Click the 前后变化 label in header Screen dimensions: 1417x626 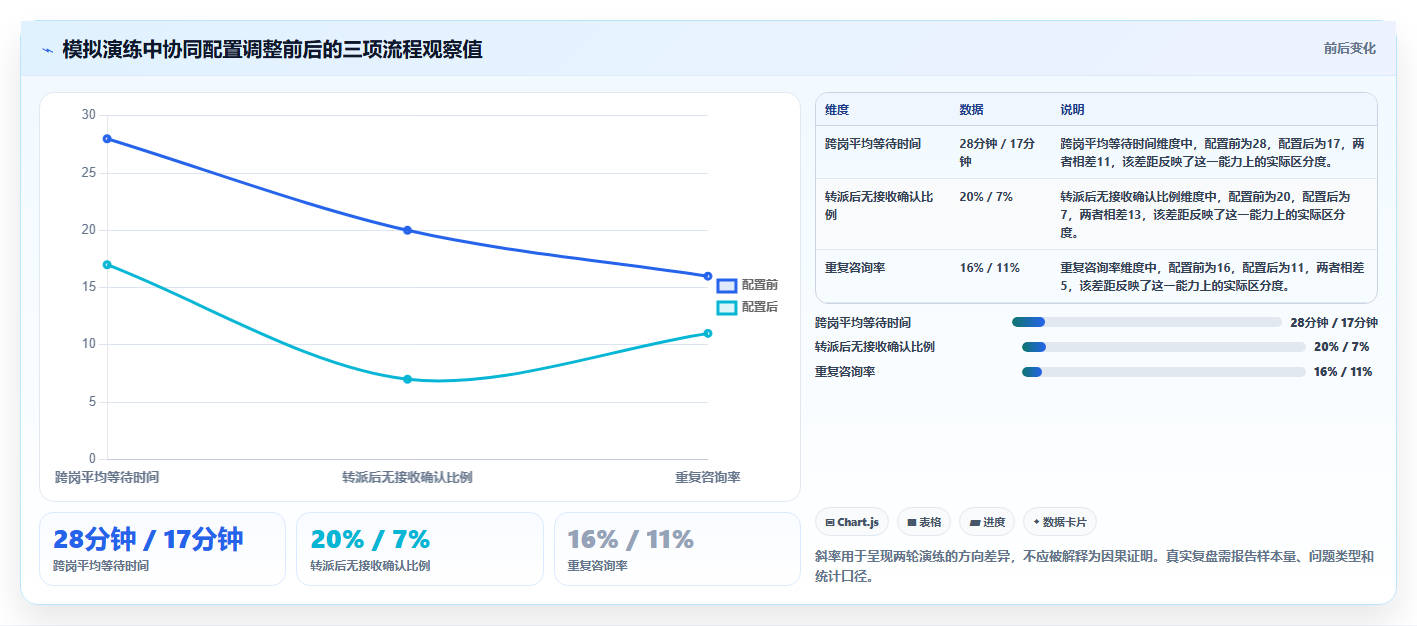coord(1349,48)
